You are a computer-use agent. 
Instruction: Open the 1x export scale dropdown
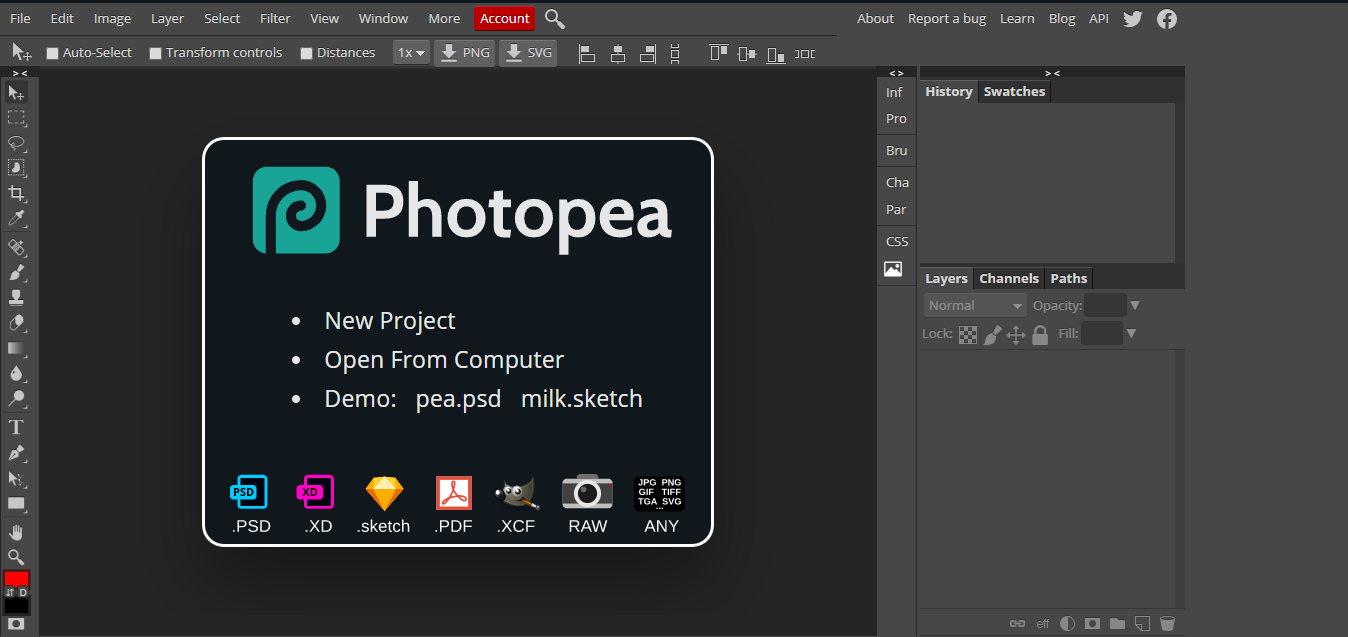[x=412, y=53]
